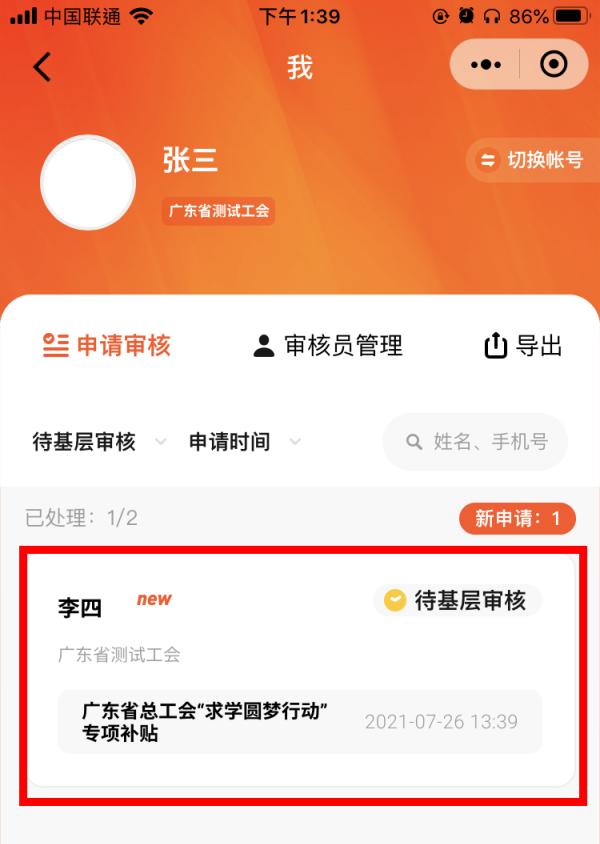600x844 pixels.
Task: Tap the 申请审核 list icon
Action: (x=56, y=345)
